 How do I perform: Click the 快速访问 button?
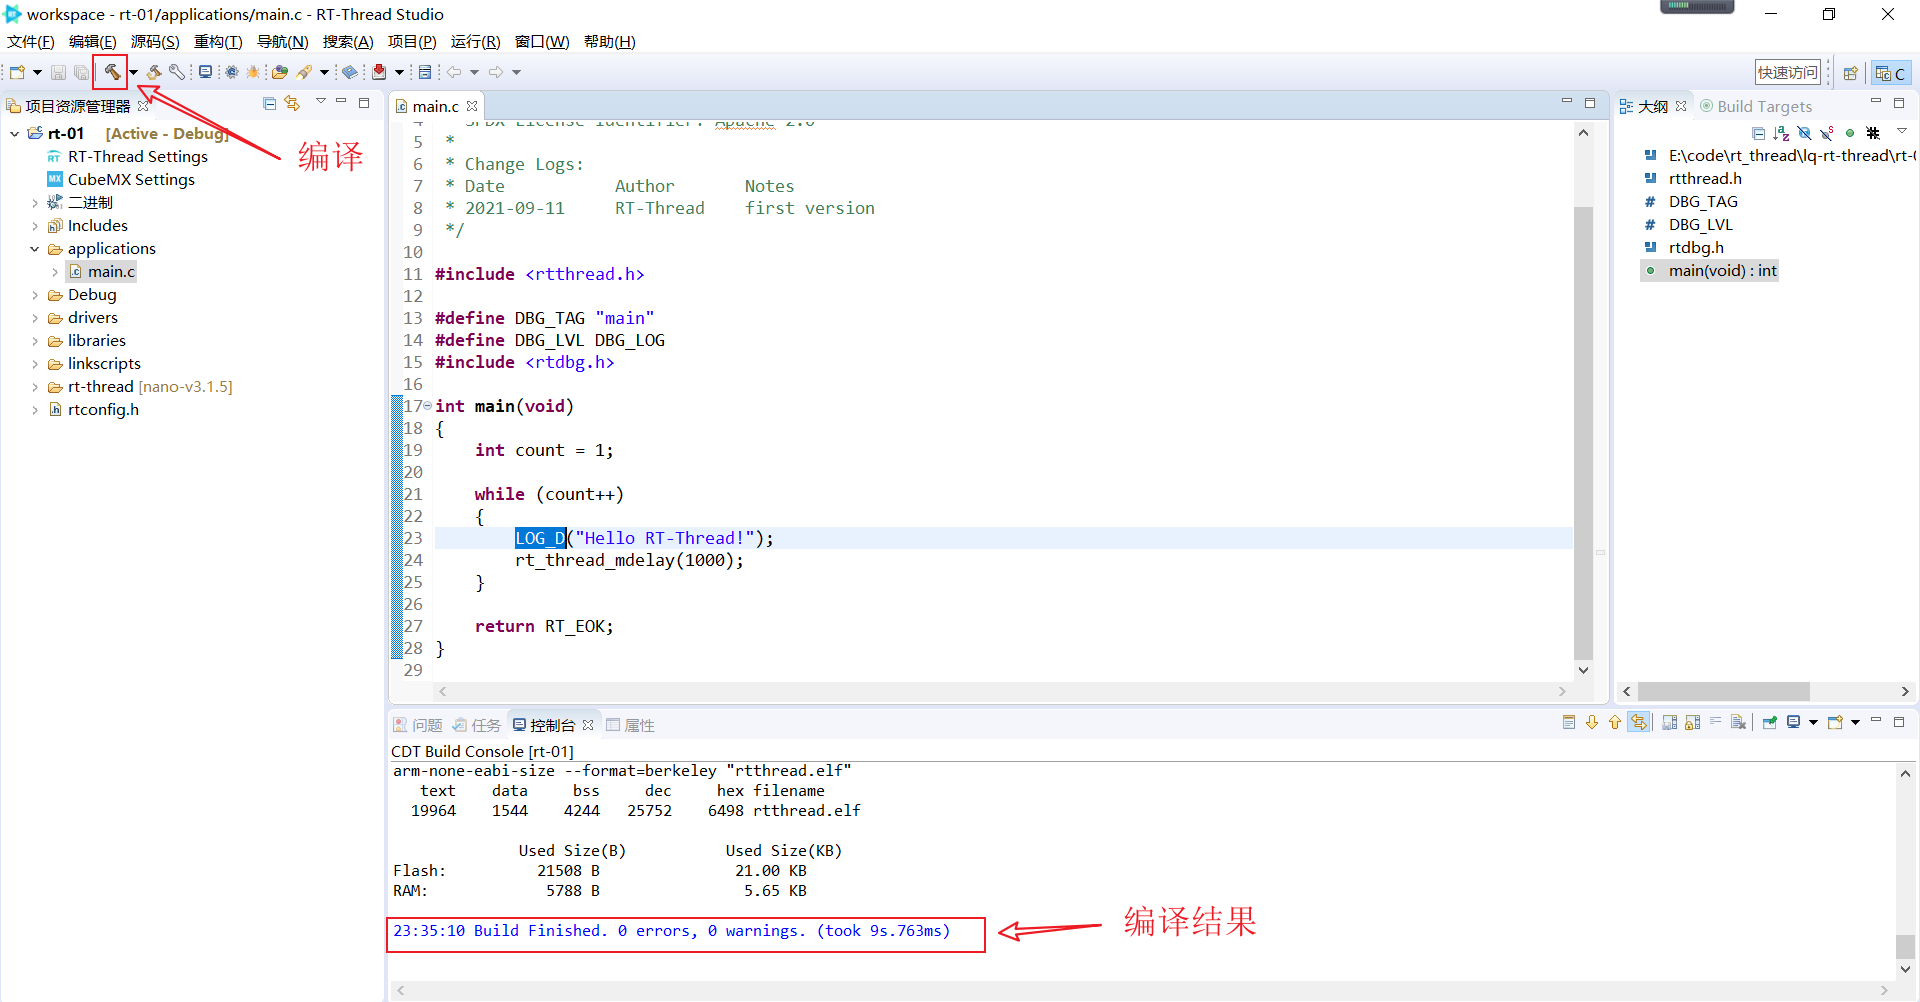(1788, 71)
